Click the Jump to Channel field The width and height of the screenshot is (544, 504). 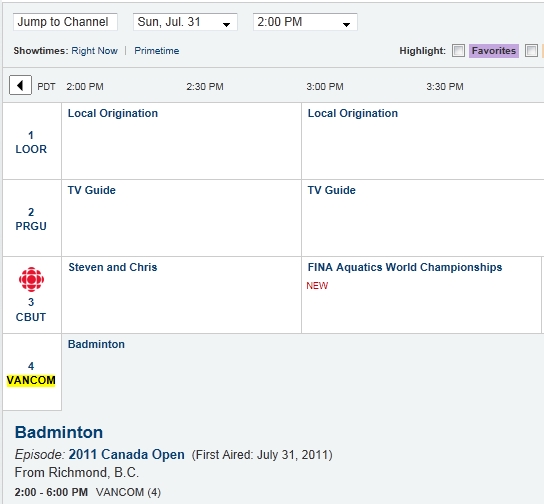click(x=65, y=22)
